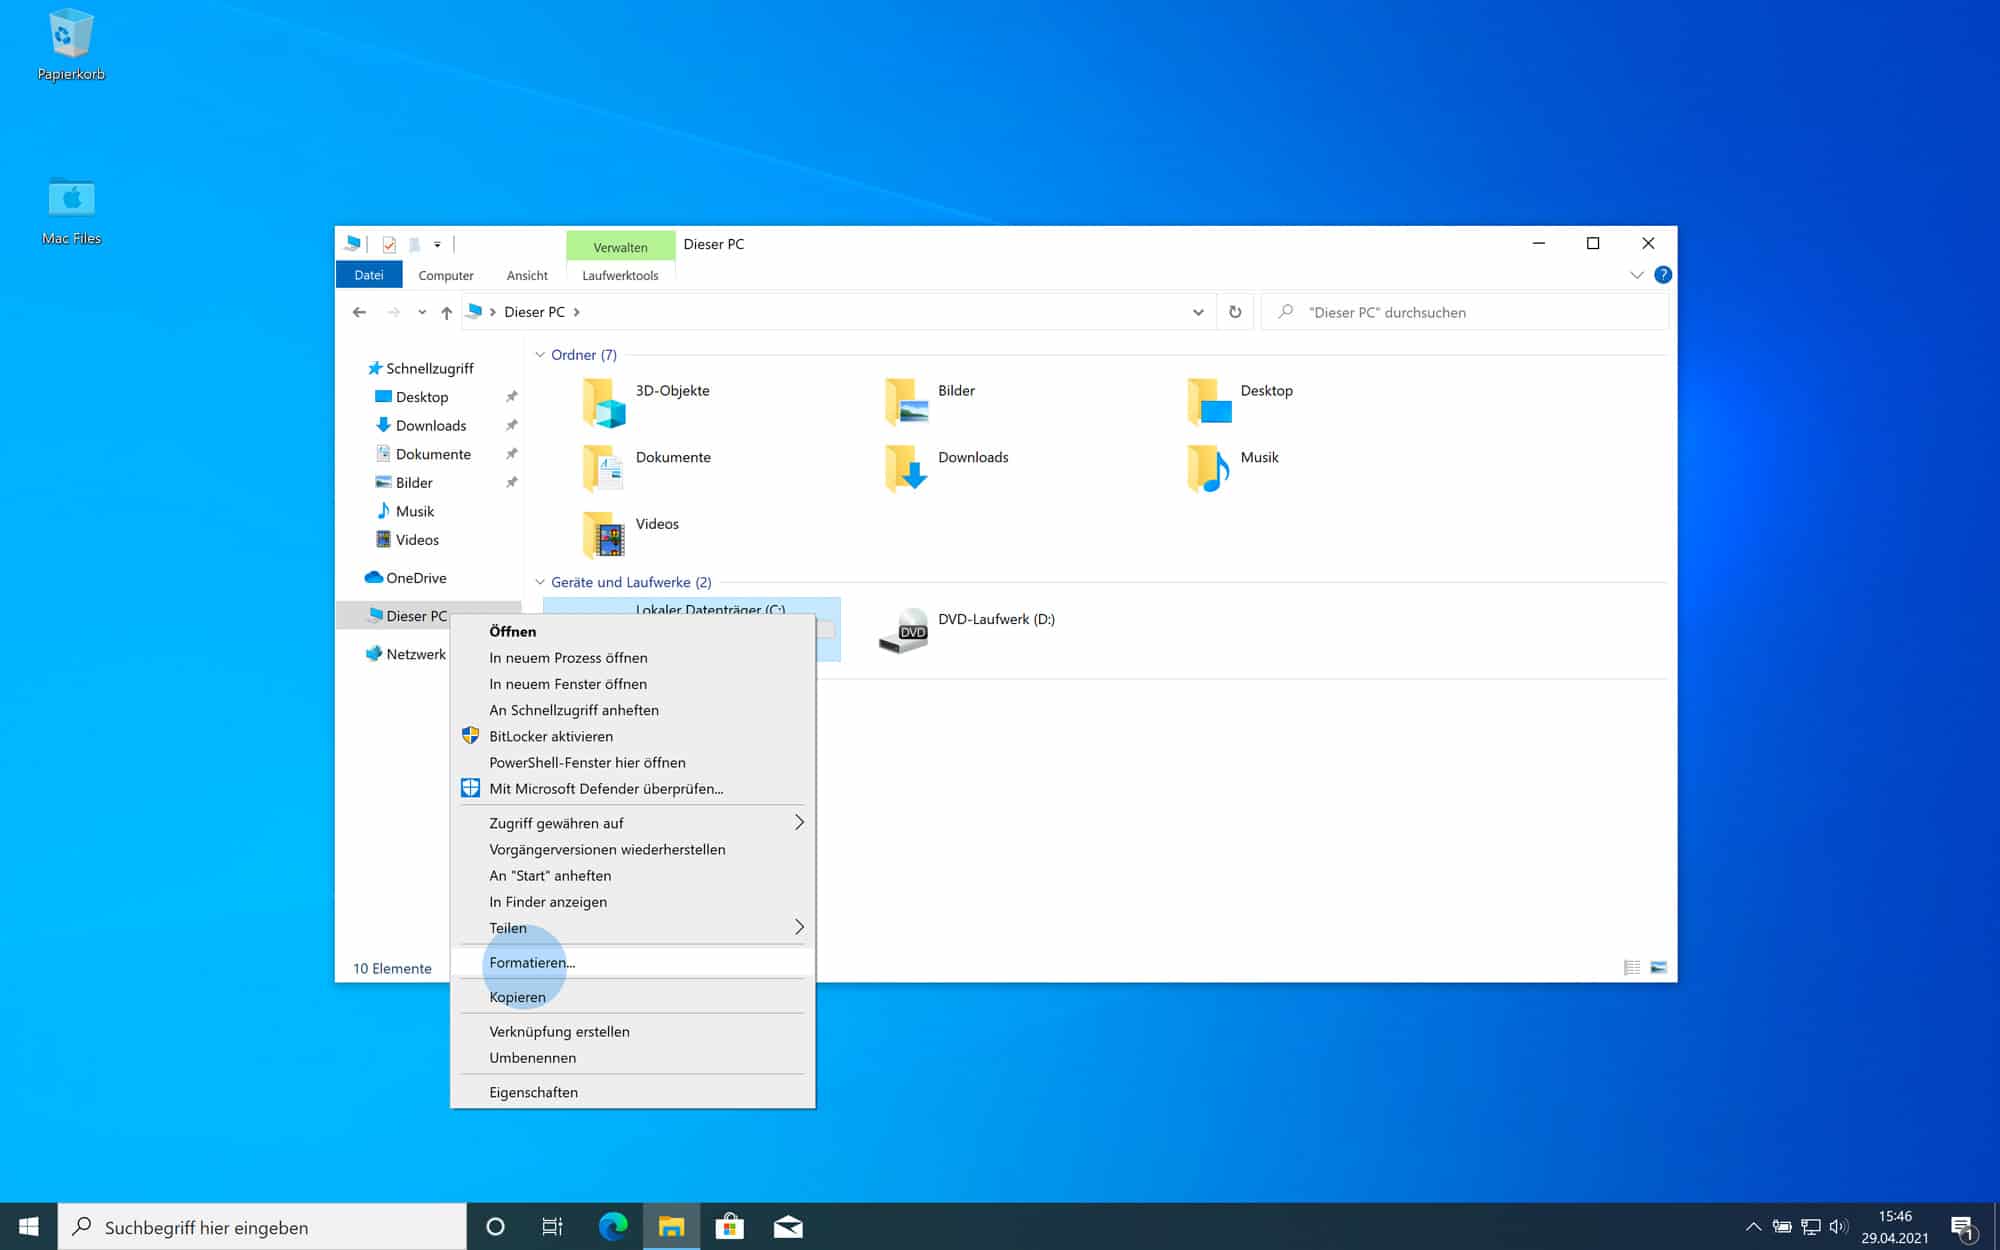The height and width of the screenshot is (1250, 2000).
Task: Click the properties quick access toolbar icon
Action: click(389, 244)
